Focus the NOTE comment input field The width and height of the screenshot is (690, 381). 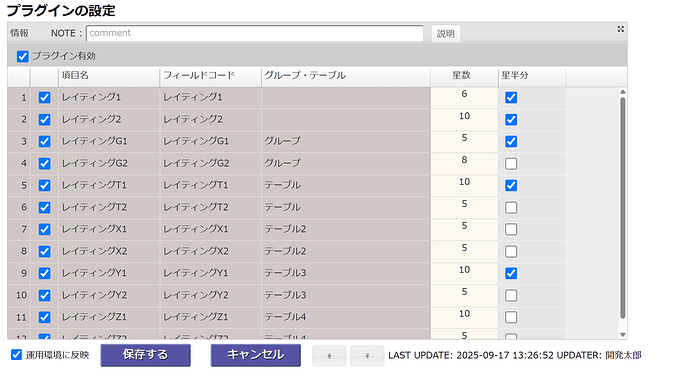tap(255, 33)
